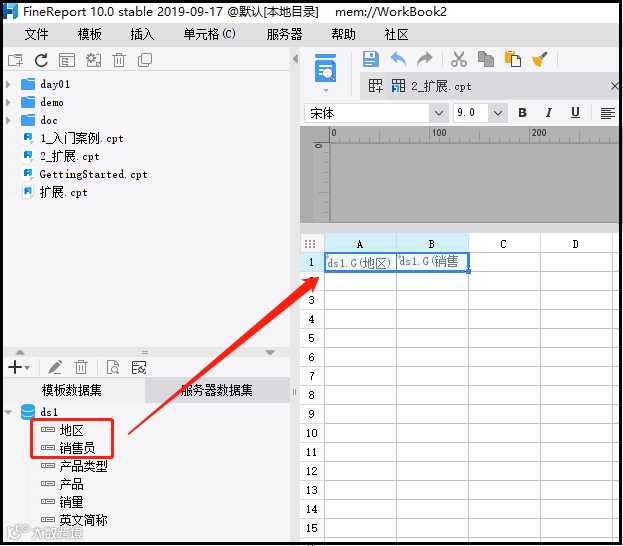
Task: Open the 插入 menu
Action: 142,34
